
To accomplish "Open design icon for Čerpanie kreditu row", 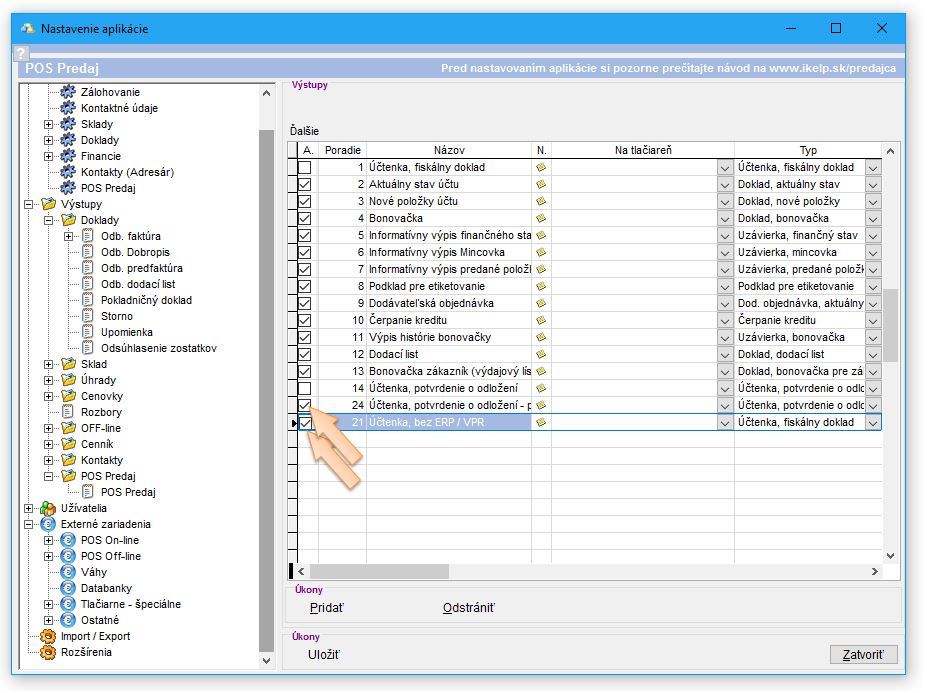I will point(541,320).
